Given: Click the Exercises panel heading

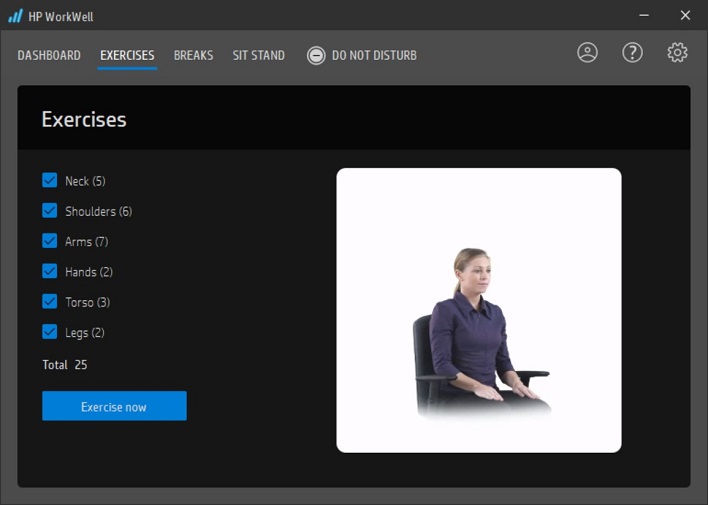Looking at the screenshot, I should pyautogui.click(x=84, y=119).
